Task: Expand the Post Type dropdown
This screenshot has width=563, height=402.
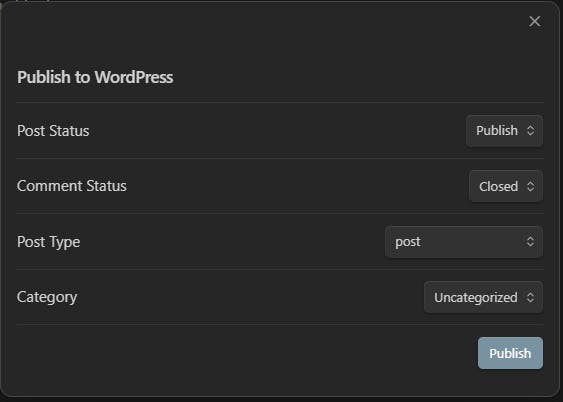Action: (x=464, y=242)
